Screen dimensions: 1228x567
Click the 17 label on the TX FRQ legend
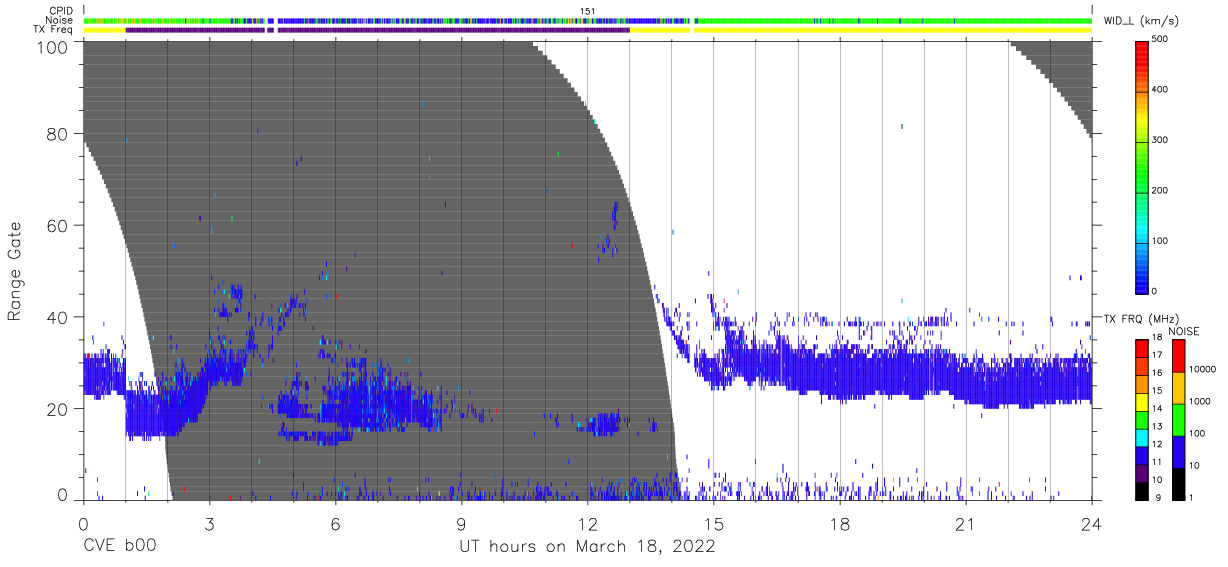[1156, 355]
